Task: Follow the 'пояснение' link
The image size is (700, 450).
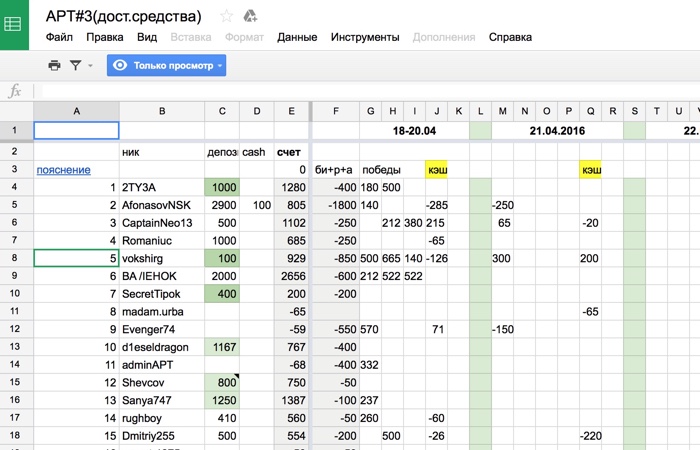Action: click(63, 170)
